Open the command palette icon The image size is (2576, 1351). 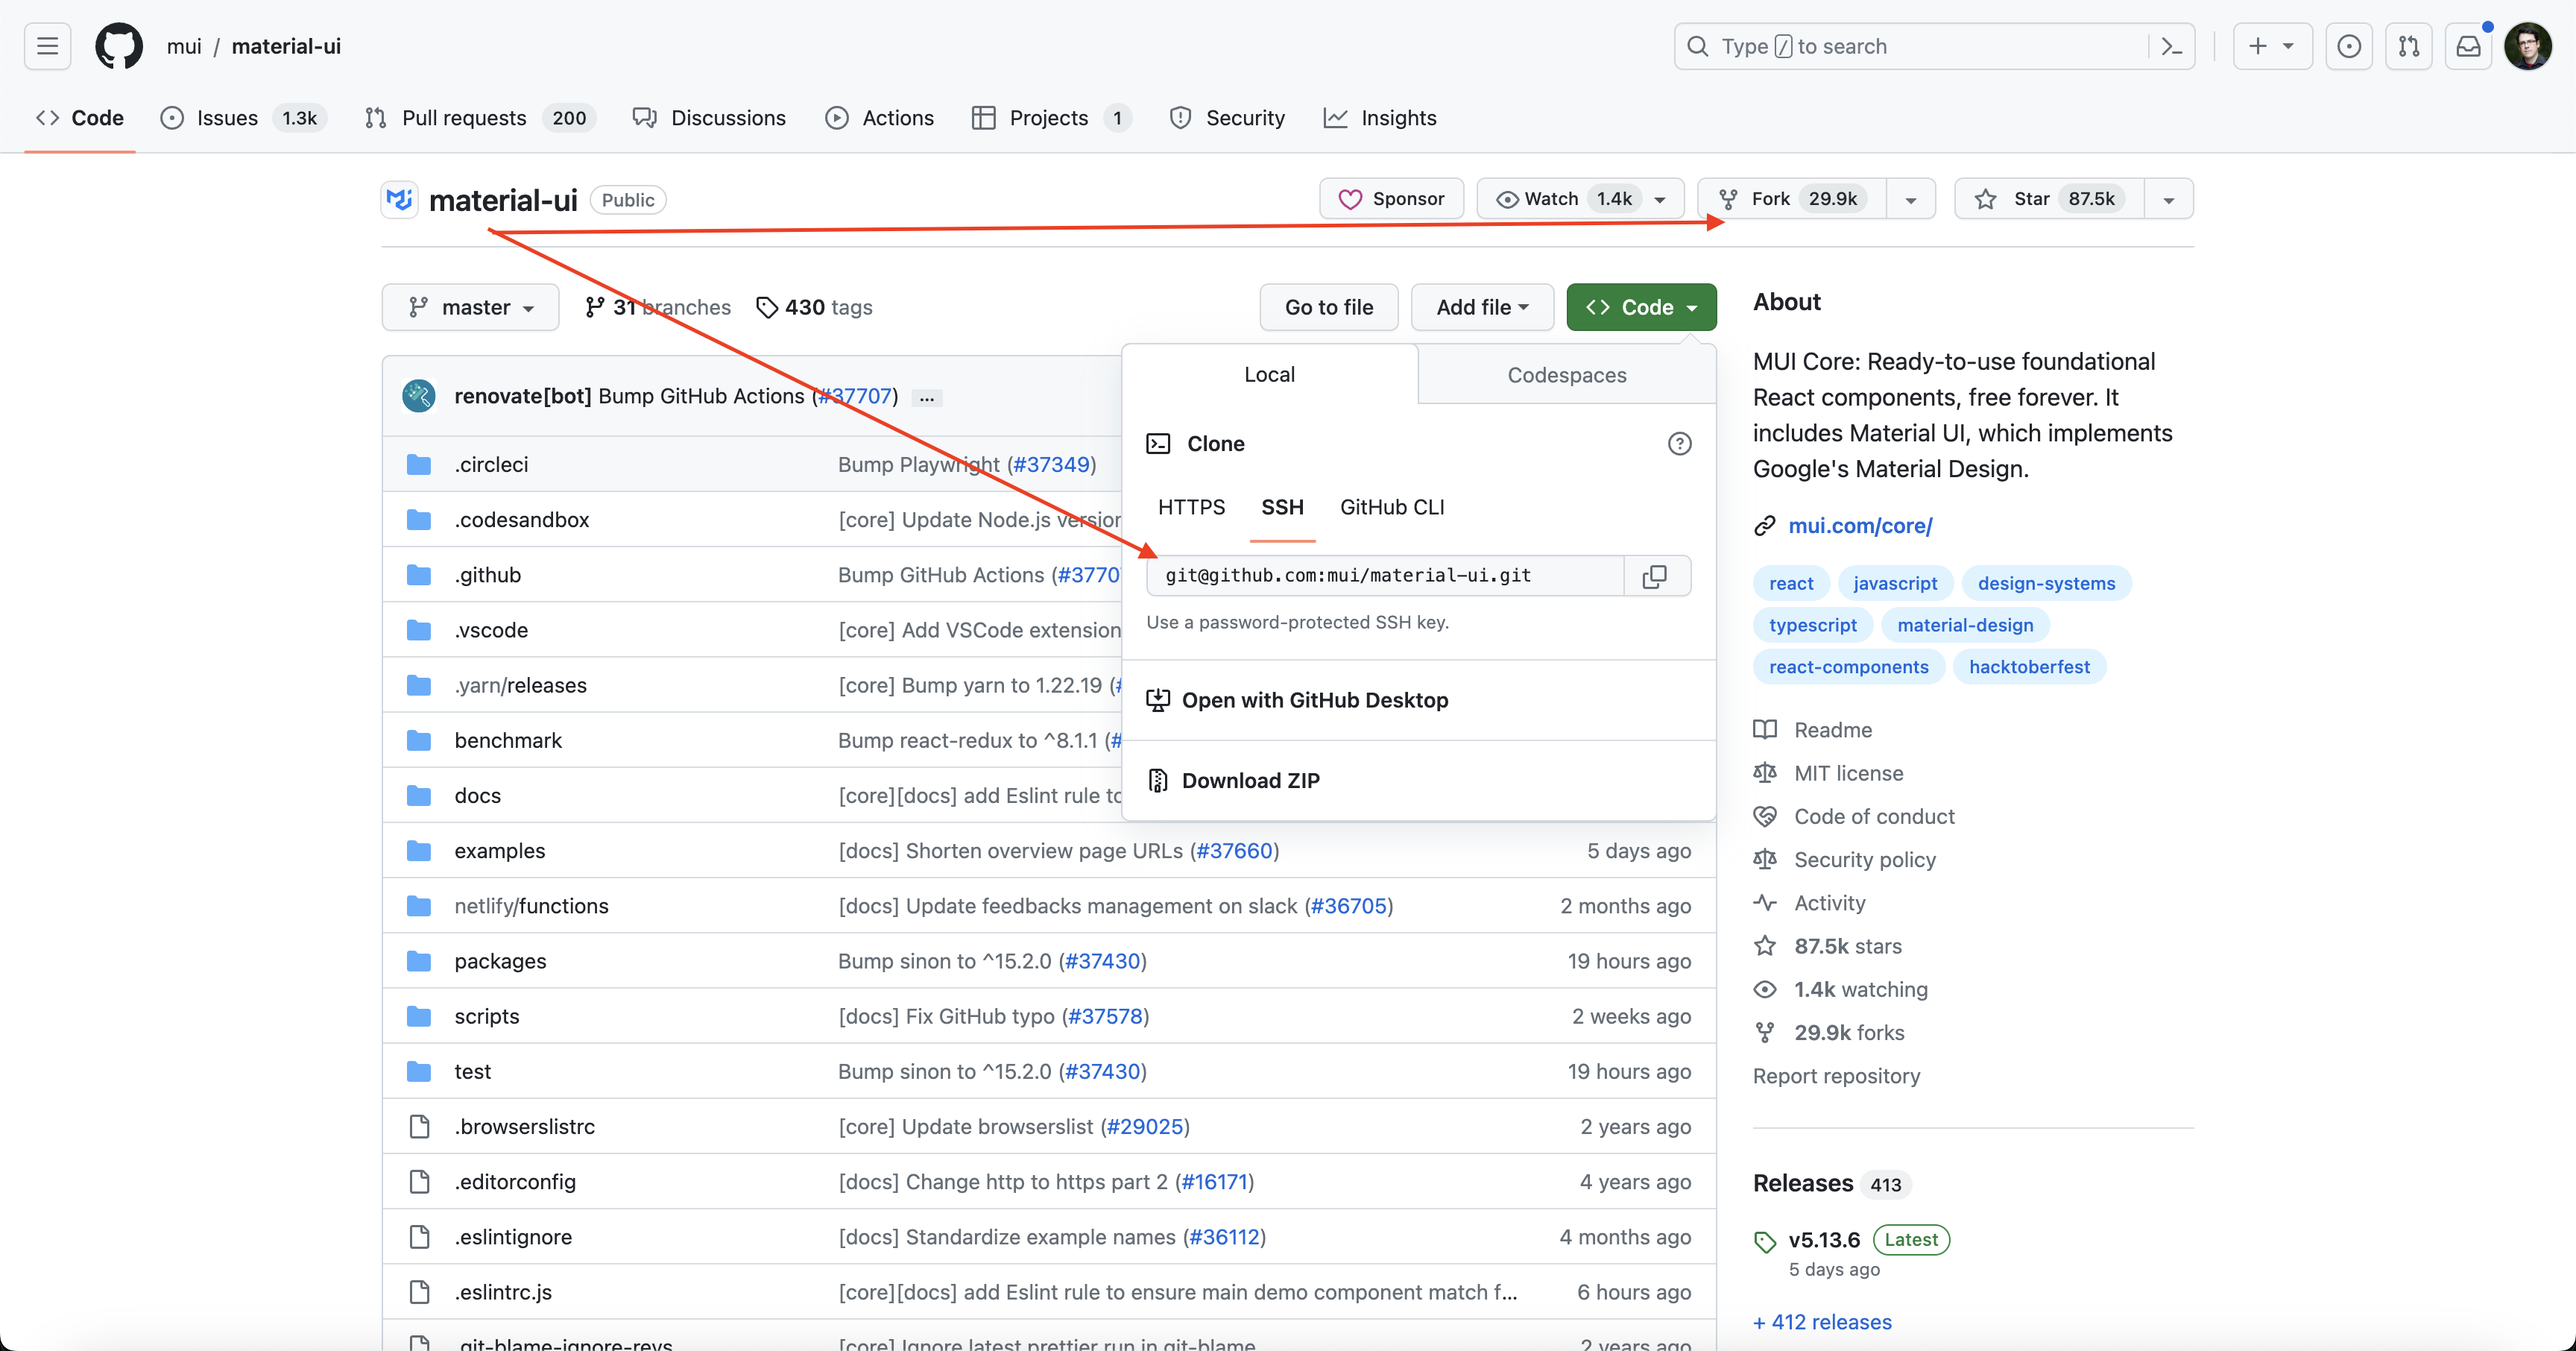coord(2171,46)
